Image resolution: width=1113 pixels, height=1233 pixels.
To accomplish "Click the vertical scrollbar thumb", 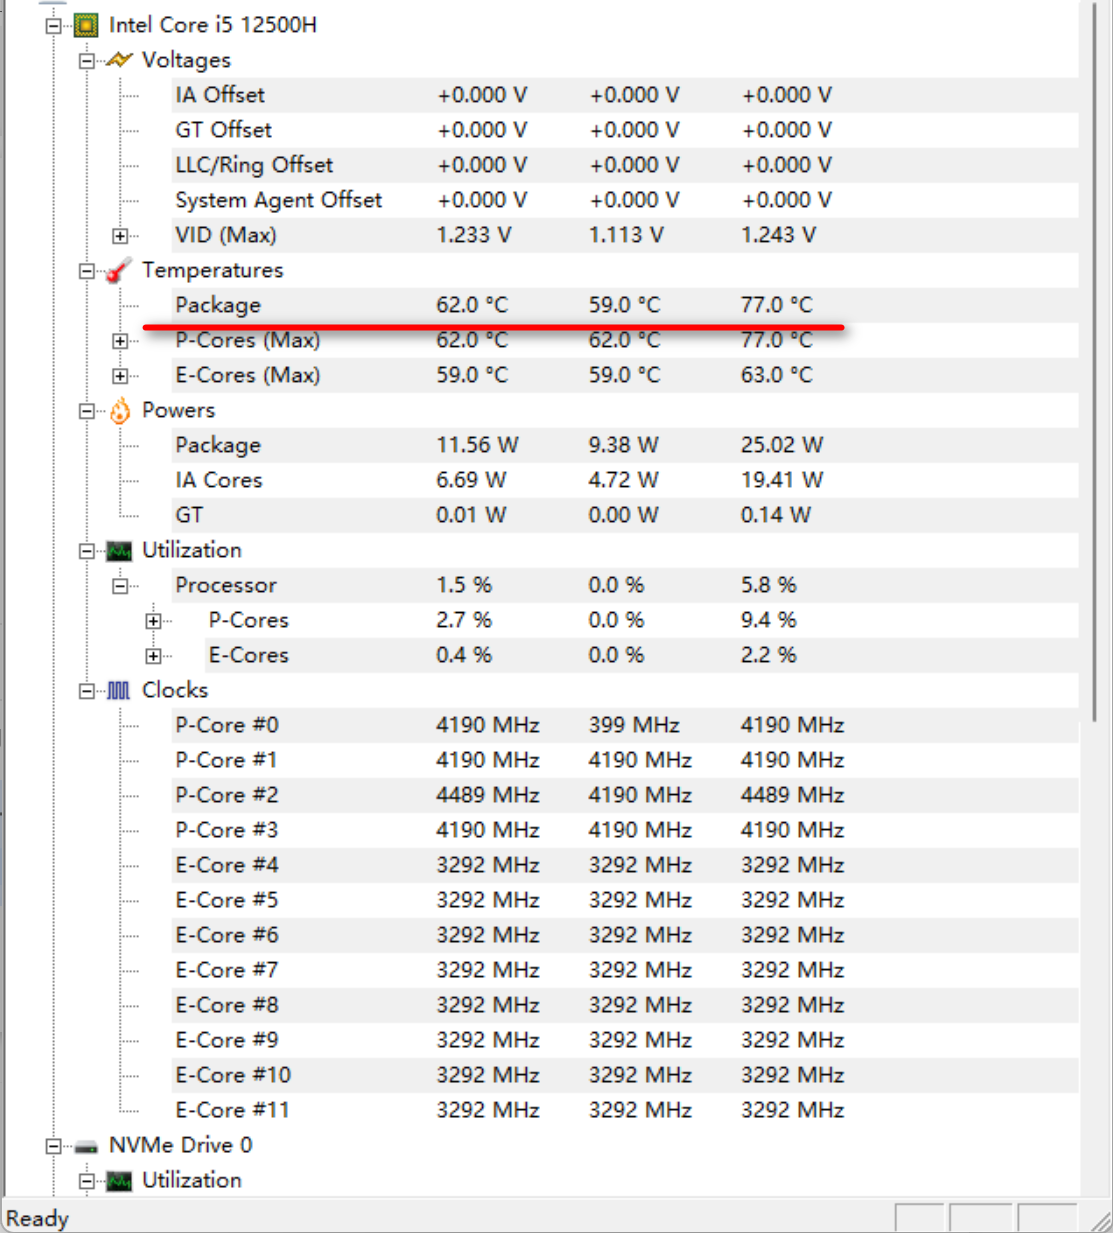I will (1096, 360).
